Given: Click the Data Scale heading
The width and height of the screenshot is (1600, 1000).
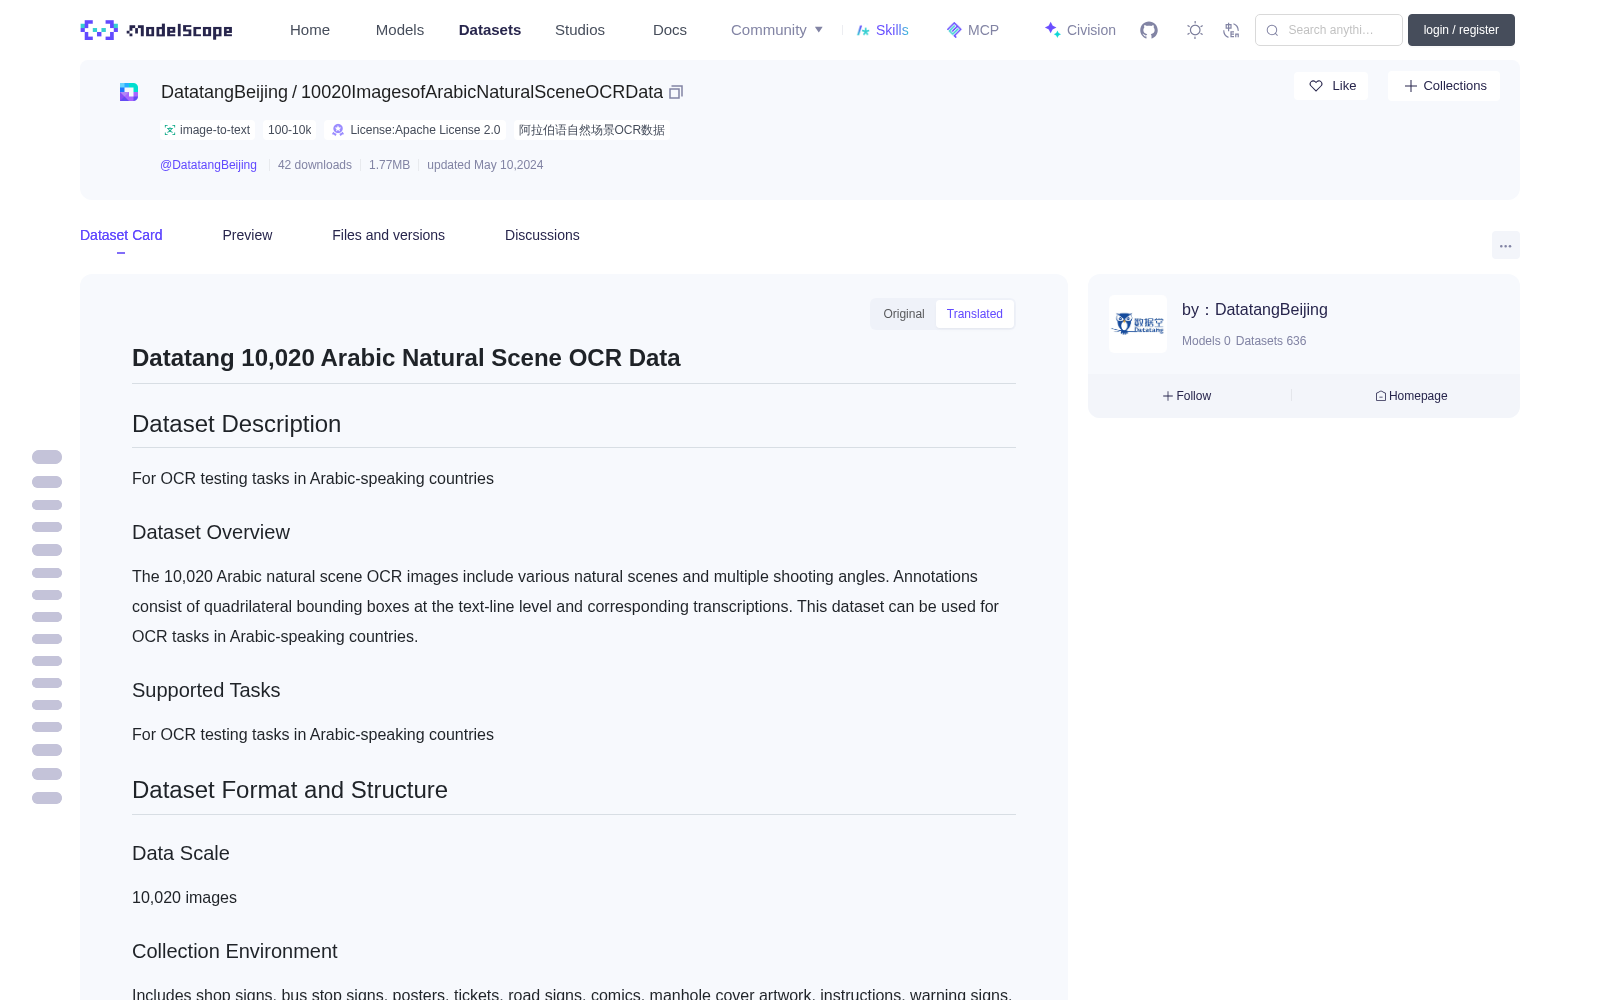Looking at the screenshot, I should click(x=181, y=853).
